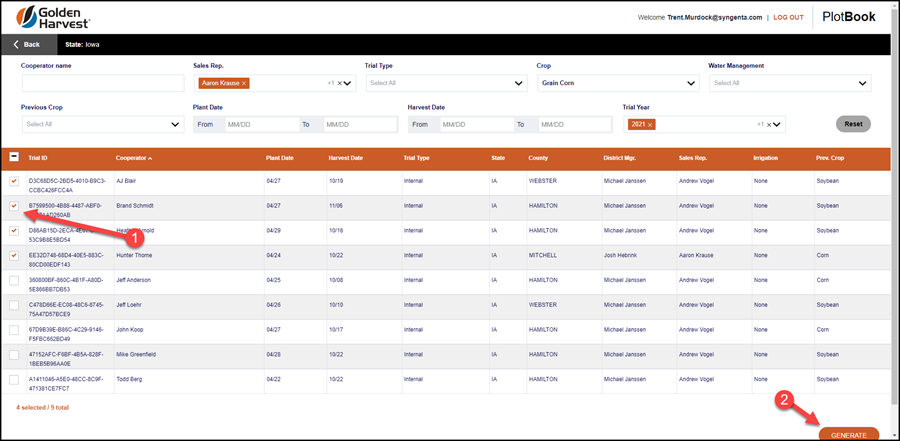Select the Todd Berg trial checkbox
This screenshot has height=441, width=900.
point(14,380)
